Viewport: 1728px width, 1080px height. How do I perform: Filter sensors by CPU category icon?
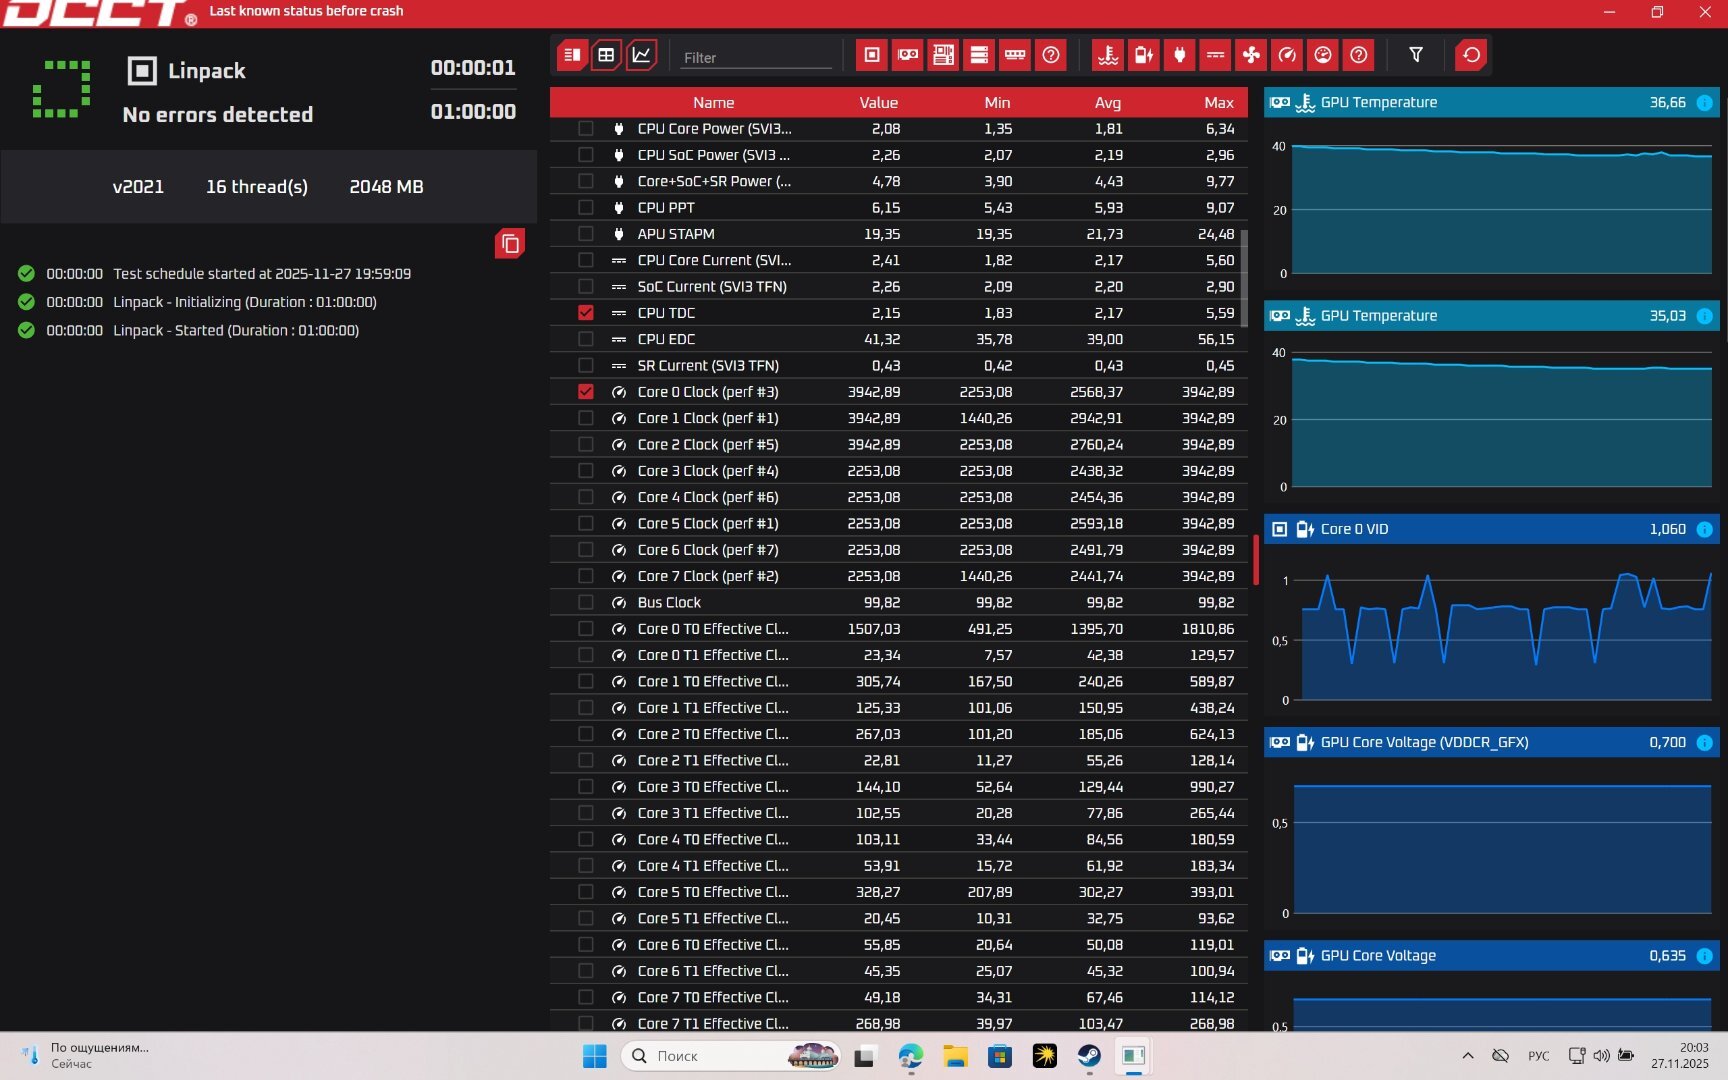tap(872, 55)
